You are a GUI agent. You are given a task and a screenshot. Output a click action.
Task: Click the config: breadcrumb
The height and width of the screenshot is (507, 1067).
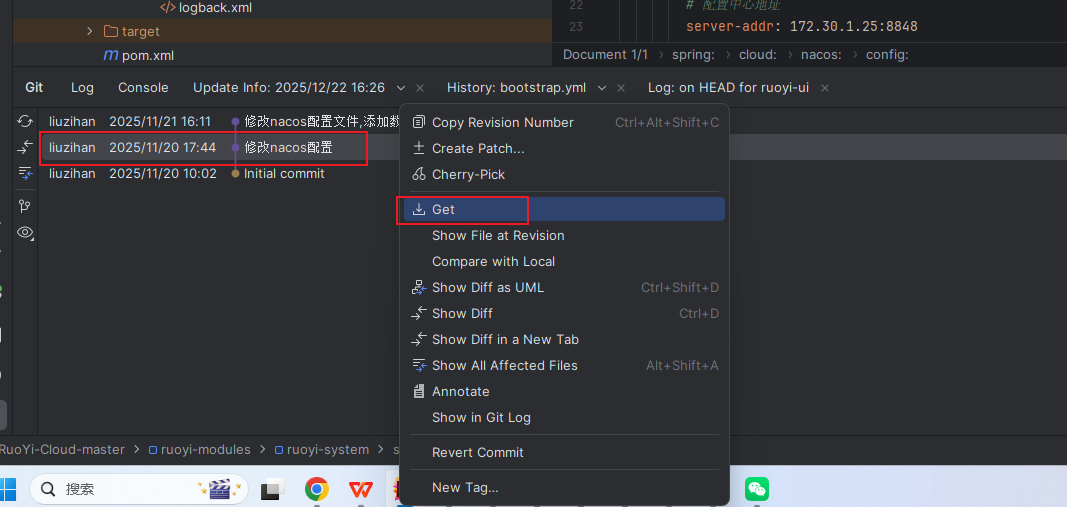pos(887,55)
